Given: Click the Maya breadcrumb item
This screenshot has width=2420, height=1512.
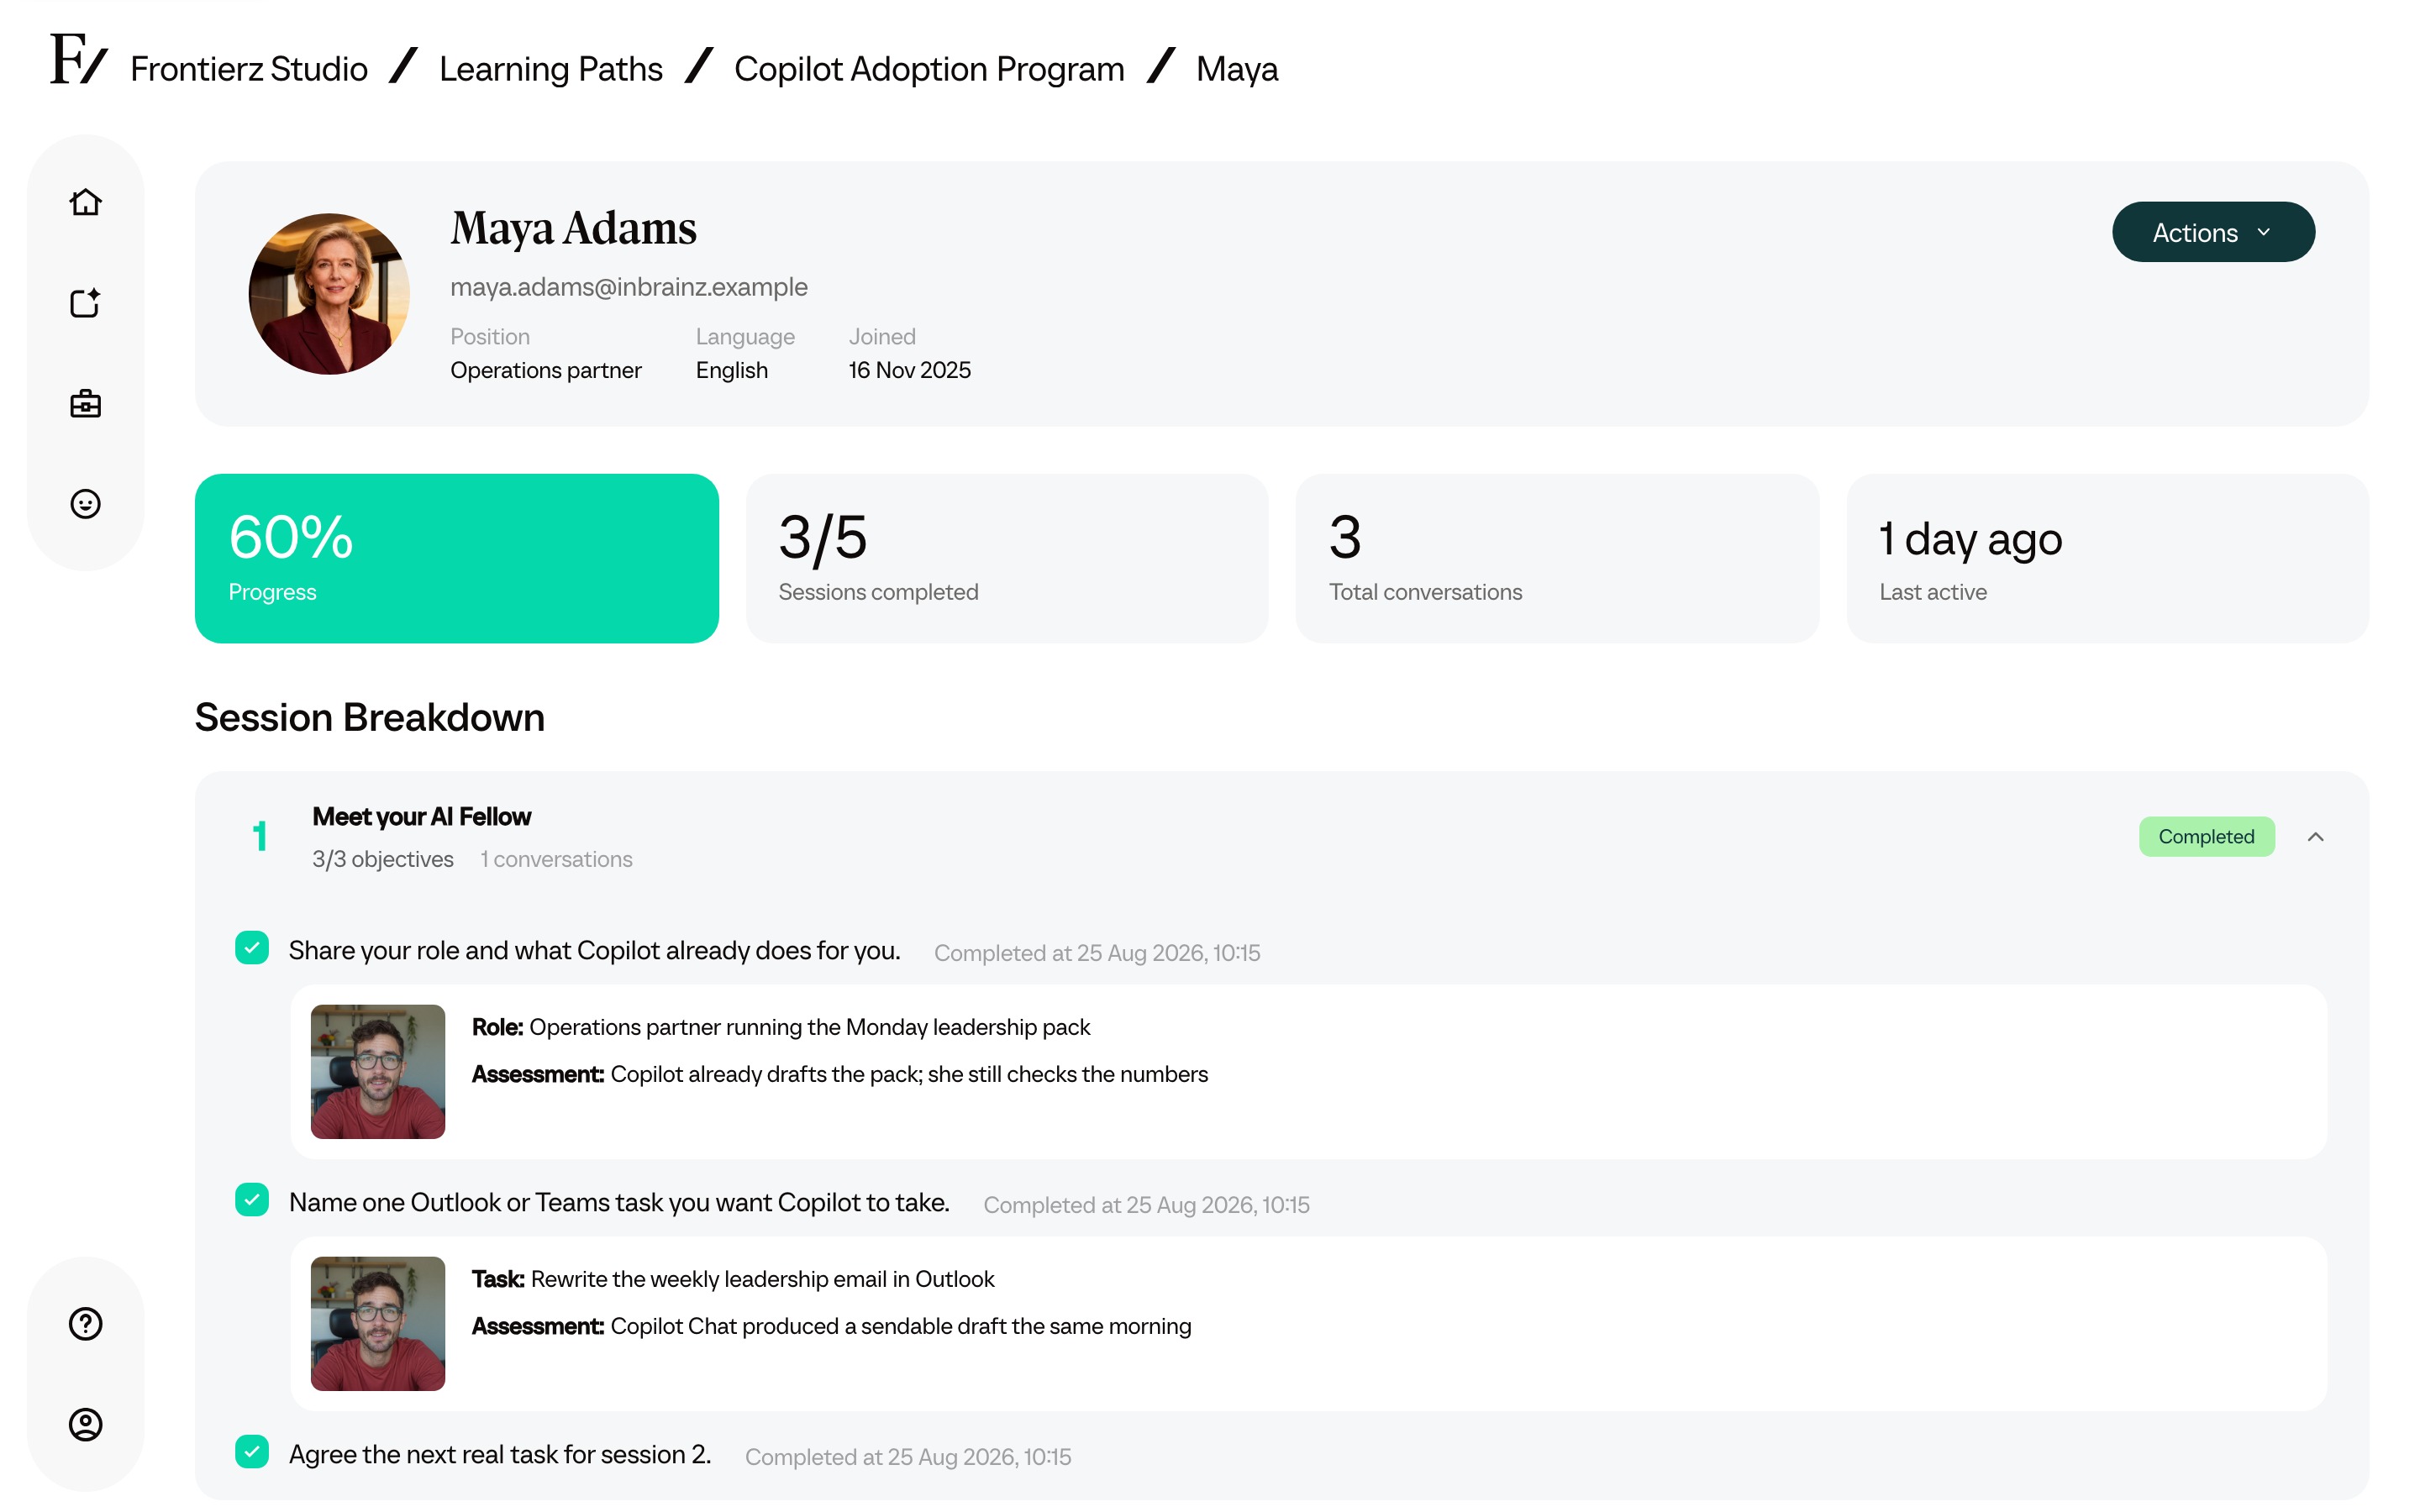Looking at the screenshot, I should click(x=1237, y=69).
